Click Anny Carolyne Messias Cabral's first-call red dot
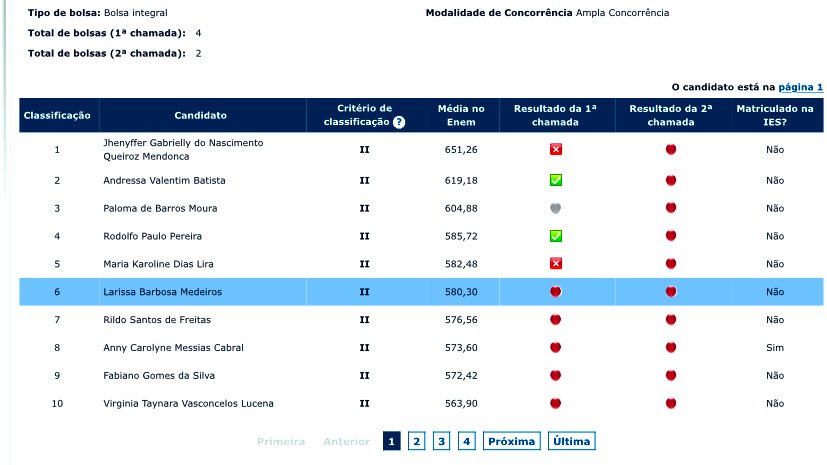Viewport: 827px width, 465px height. 555,347
